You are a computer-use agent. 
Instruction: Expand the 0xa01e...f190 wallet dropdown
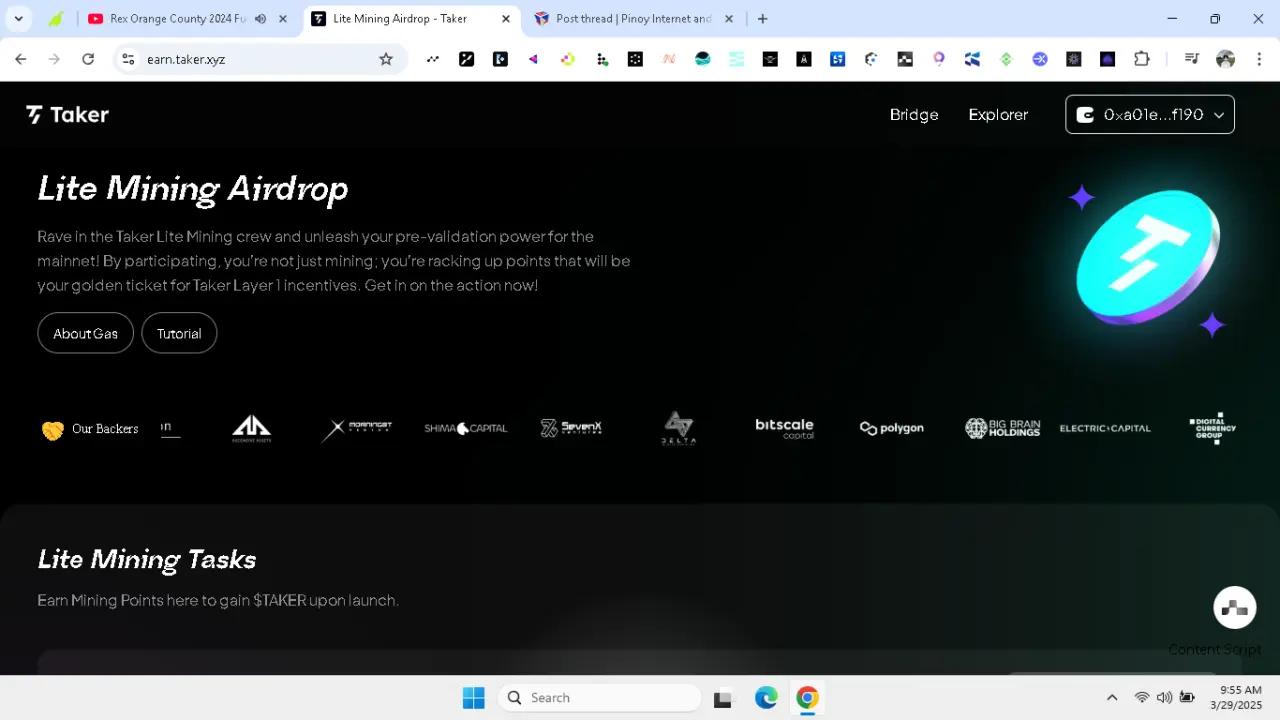coord(1150,115)
